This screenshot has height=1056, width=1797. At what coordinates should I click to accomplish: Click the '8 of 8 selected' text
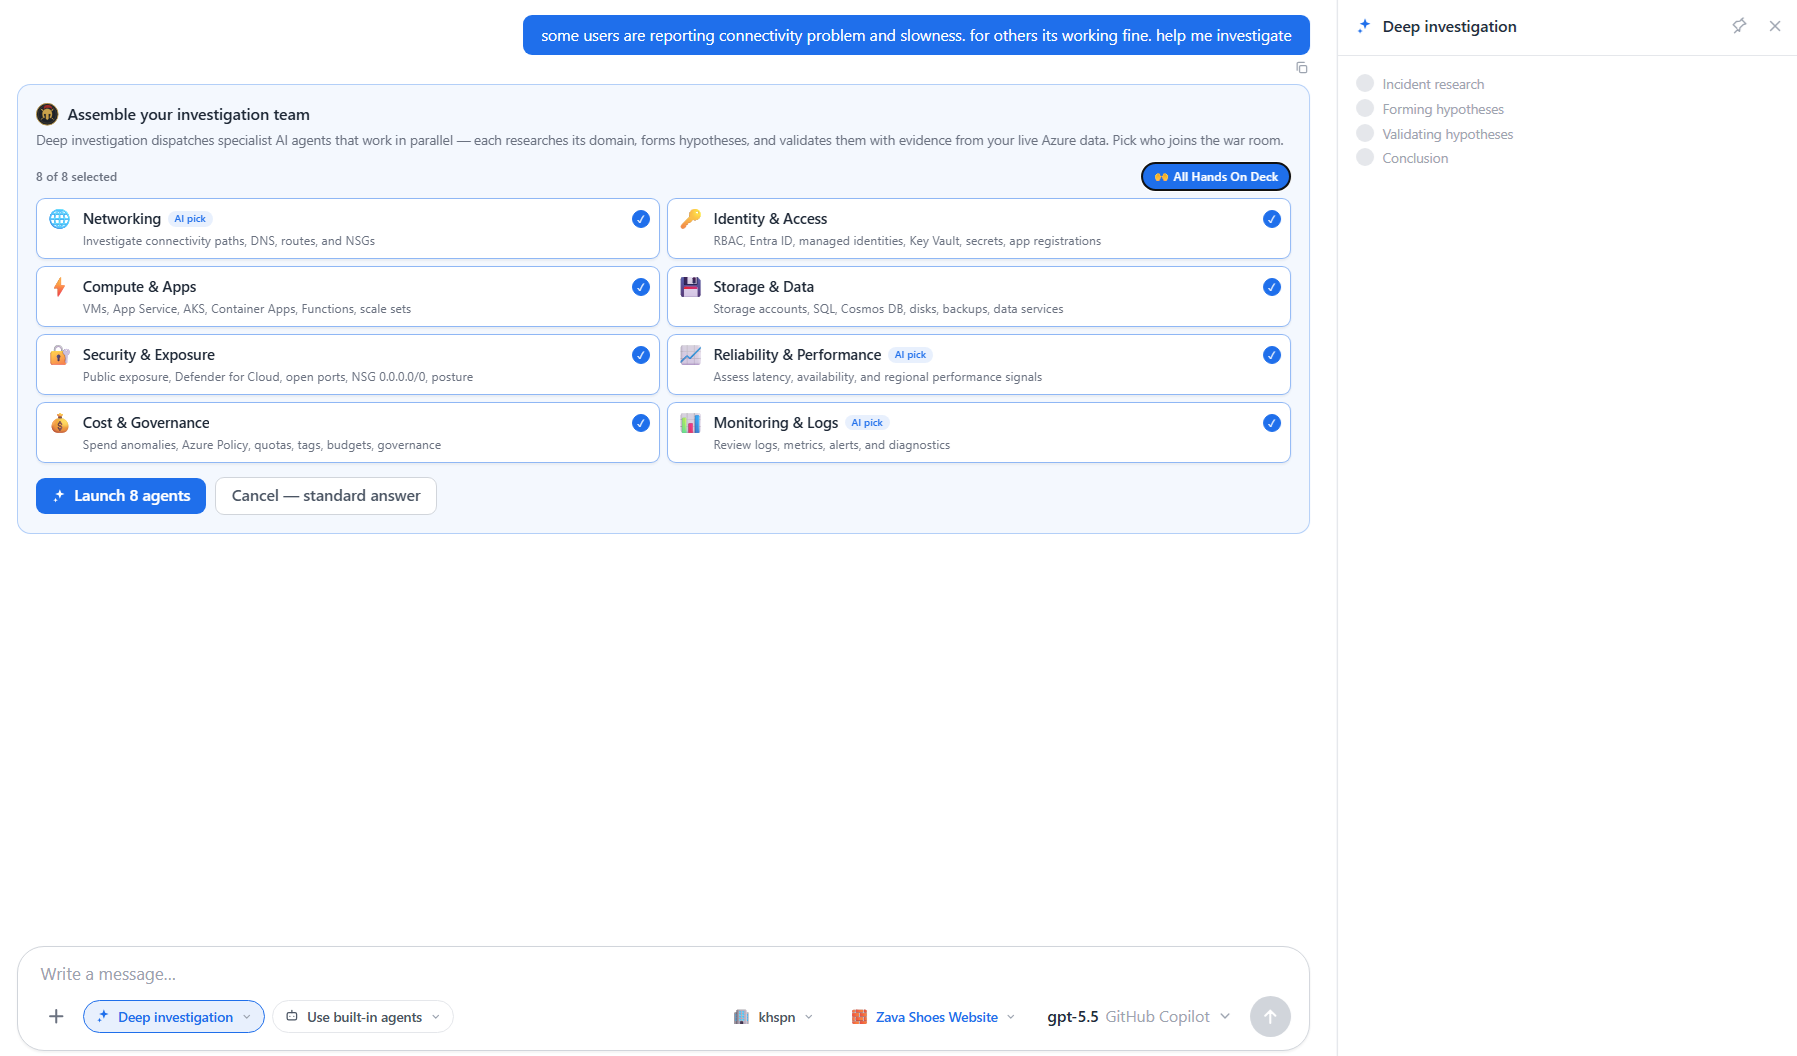pyautogui.click(x=76, y=177)
